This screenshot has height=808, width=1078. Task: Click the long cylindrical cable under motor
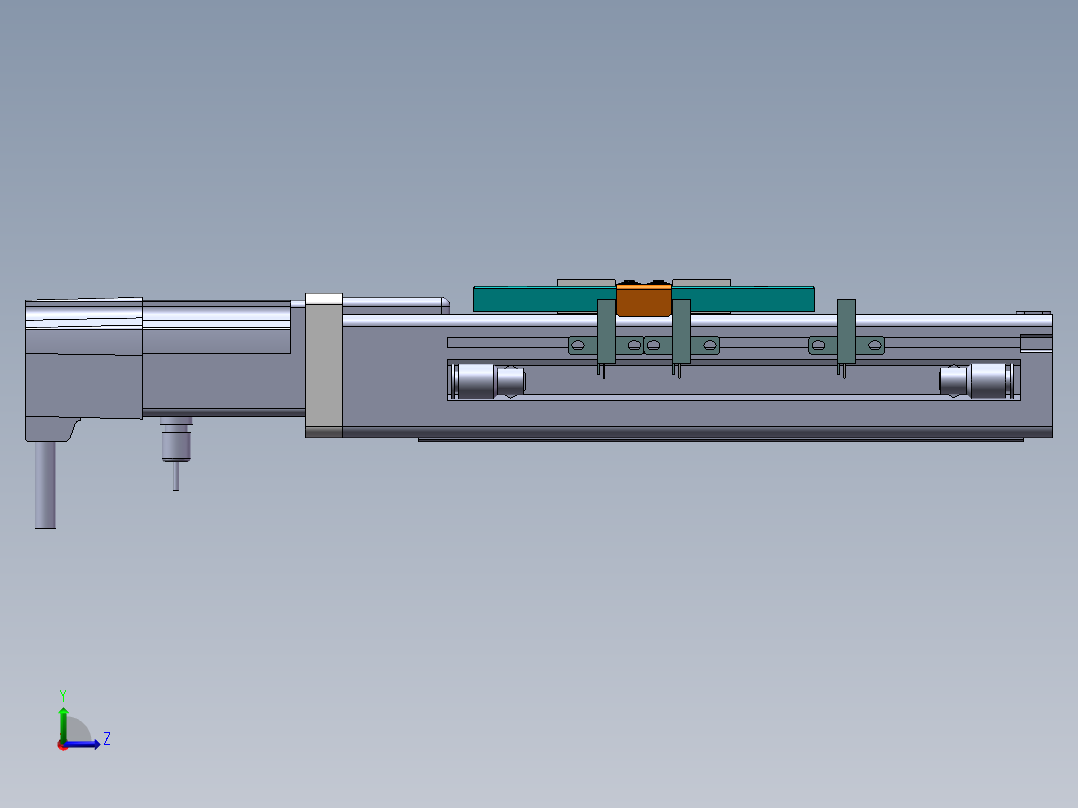coord(45,485)
